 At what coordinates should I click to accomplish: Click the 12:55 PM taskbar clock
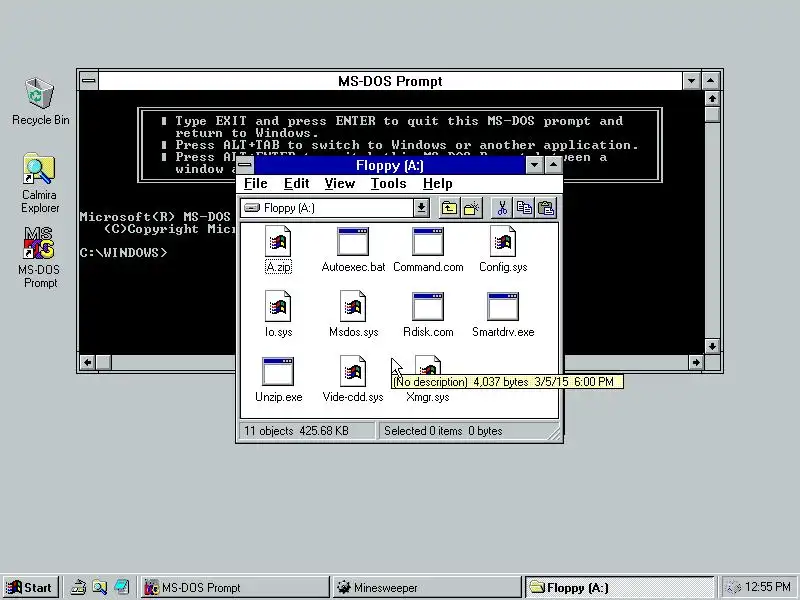[x=767, y=587]
